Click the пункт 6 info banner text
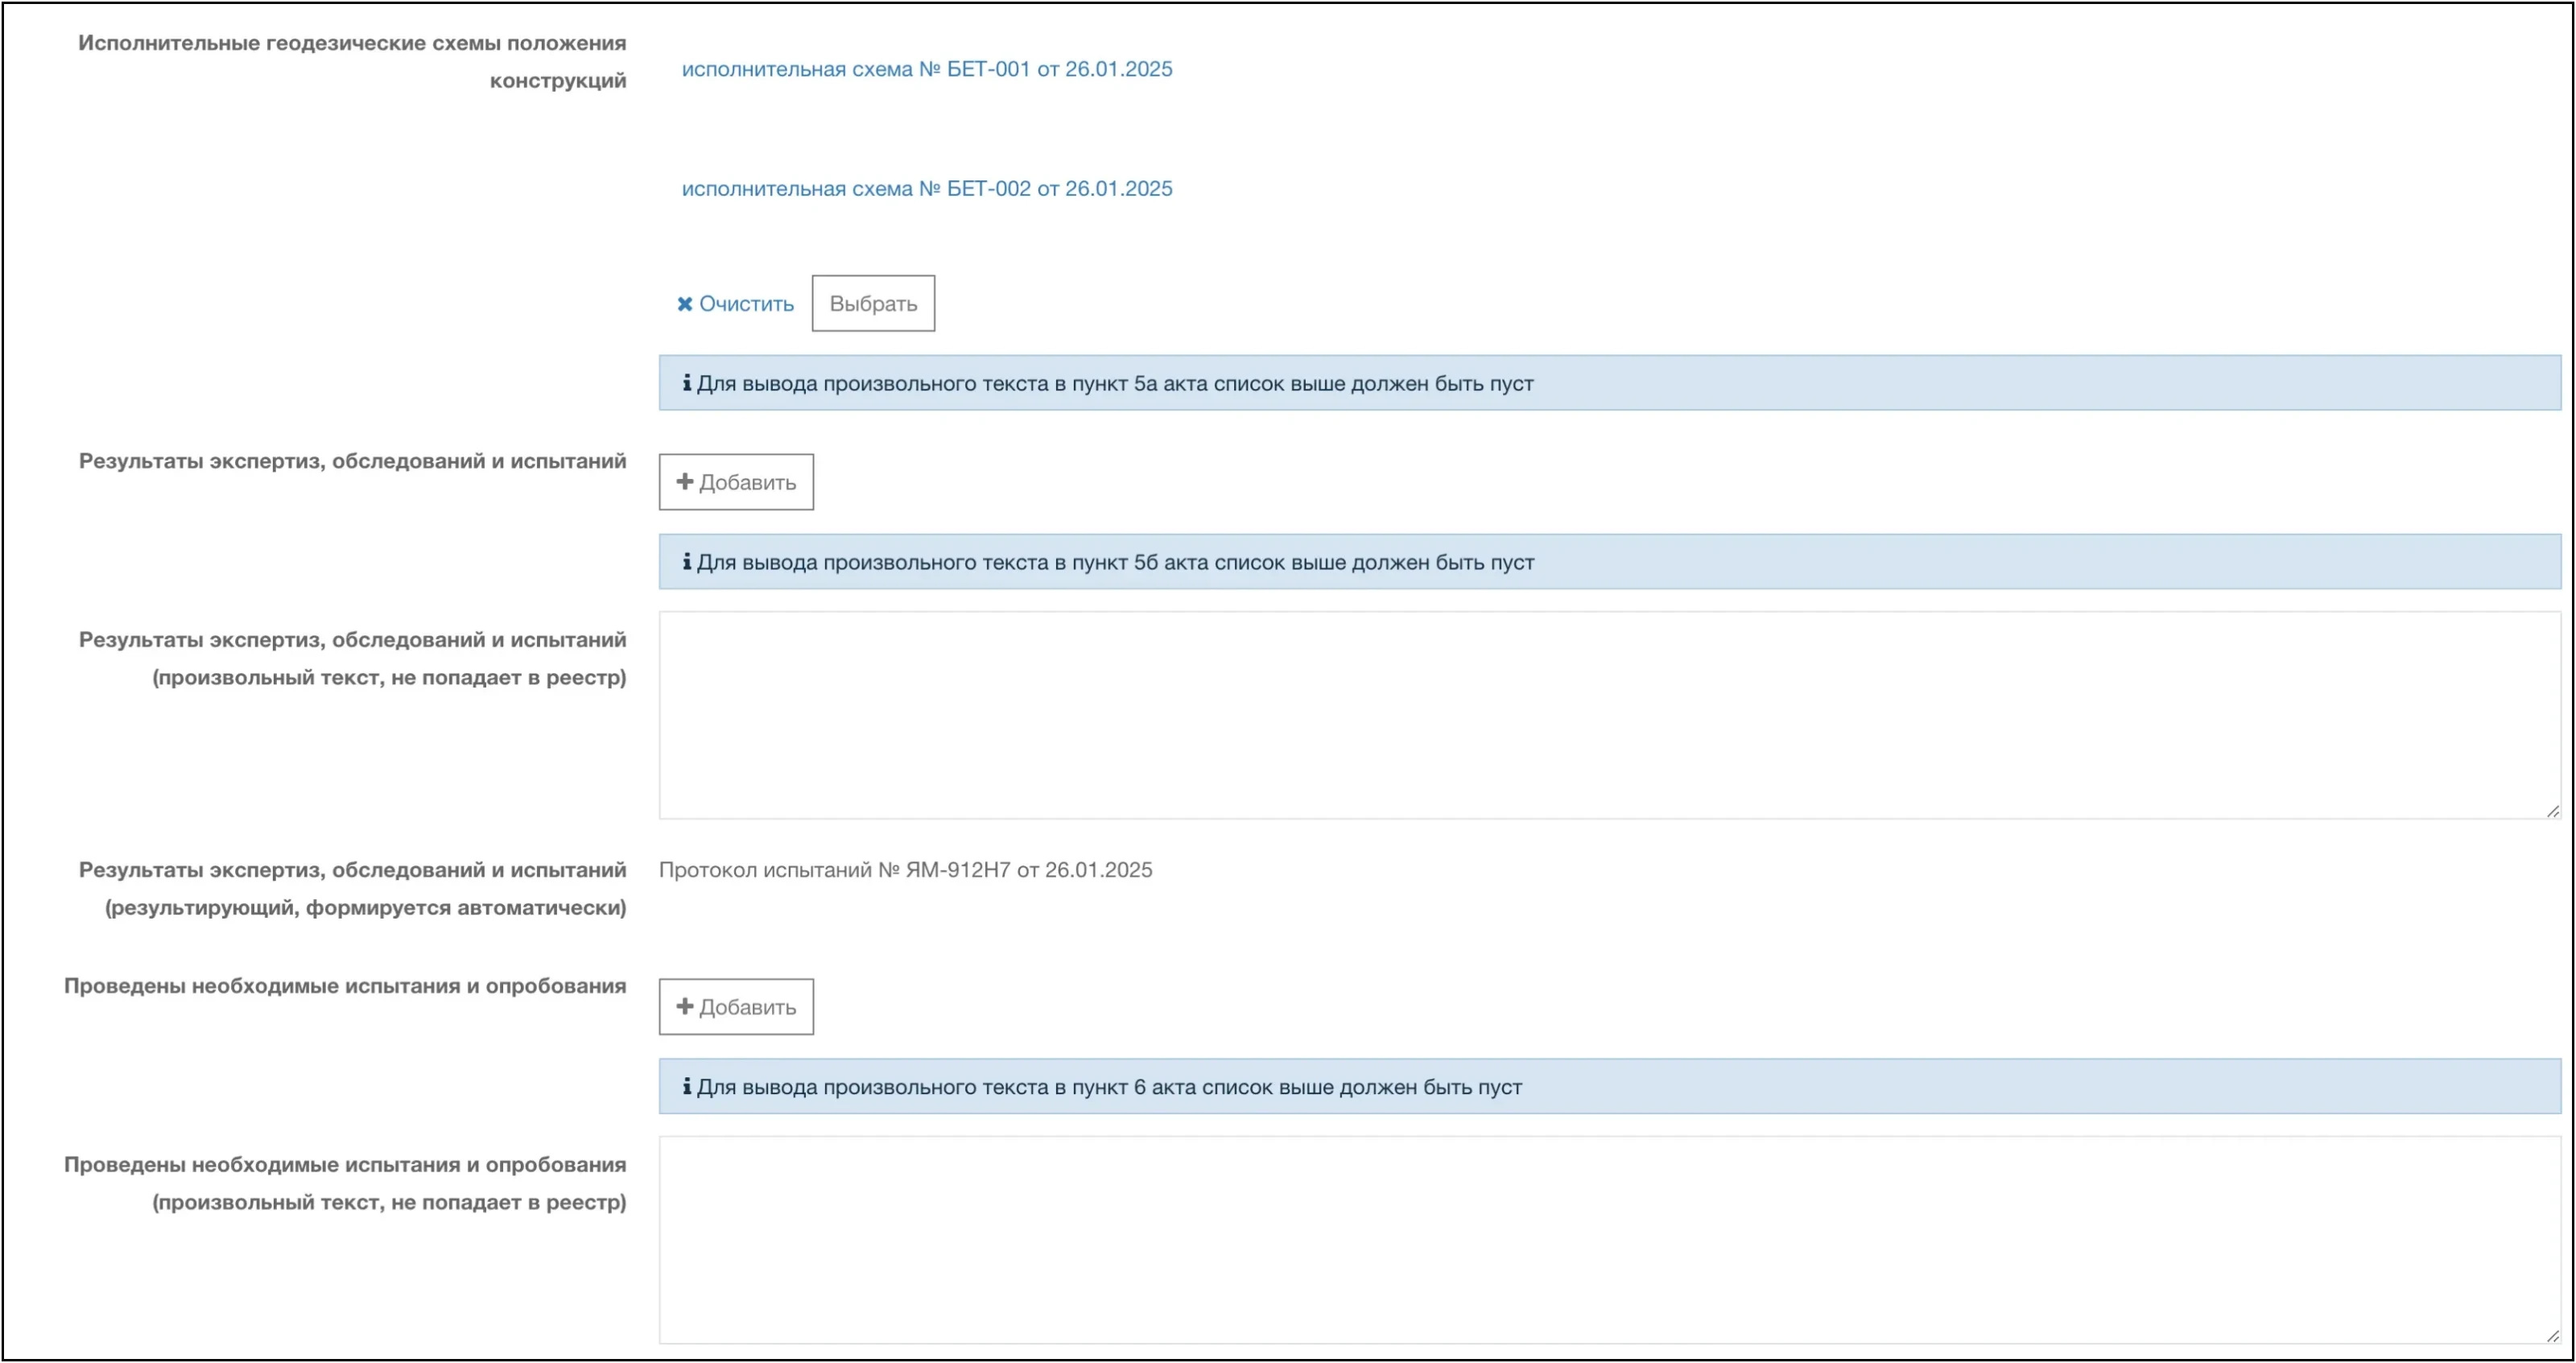2576x1363 pixels. point(1108,1087)
